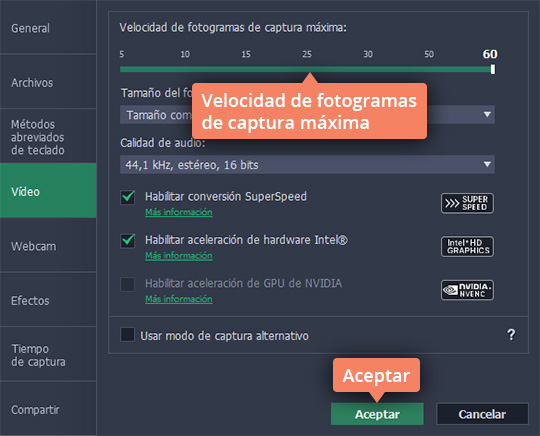This screenshot has width=540, height=436.
Task: Select the Efectos tab
Action: click(x=48, y=301)
